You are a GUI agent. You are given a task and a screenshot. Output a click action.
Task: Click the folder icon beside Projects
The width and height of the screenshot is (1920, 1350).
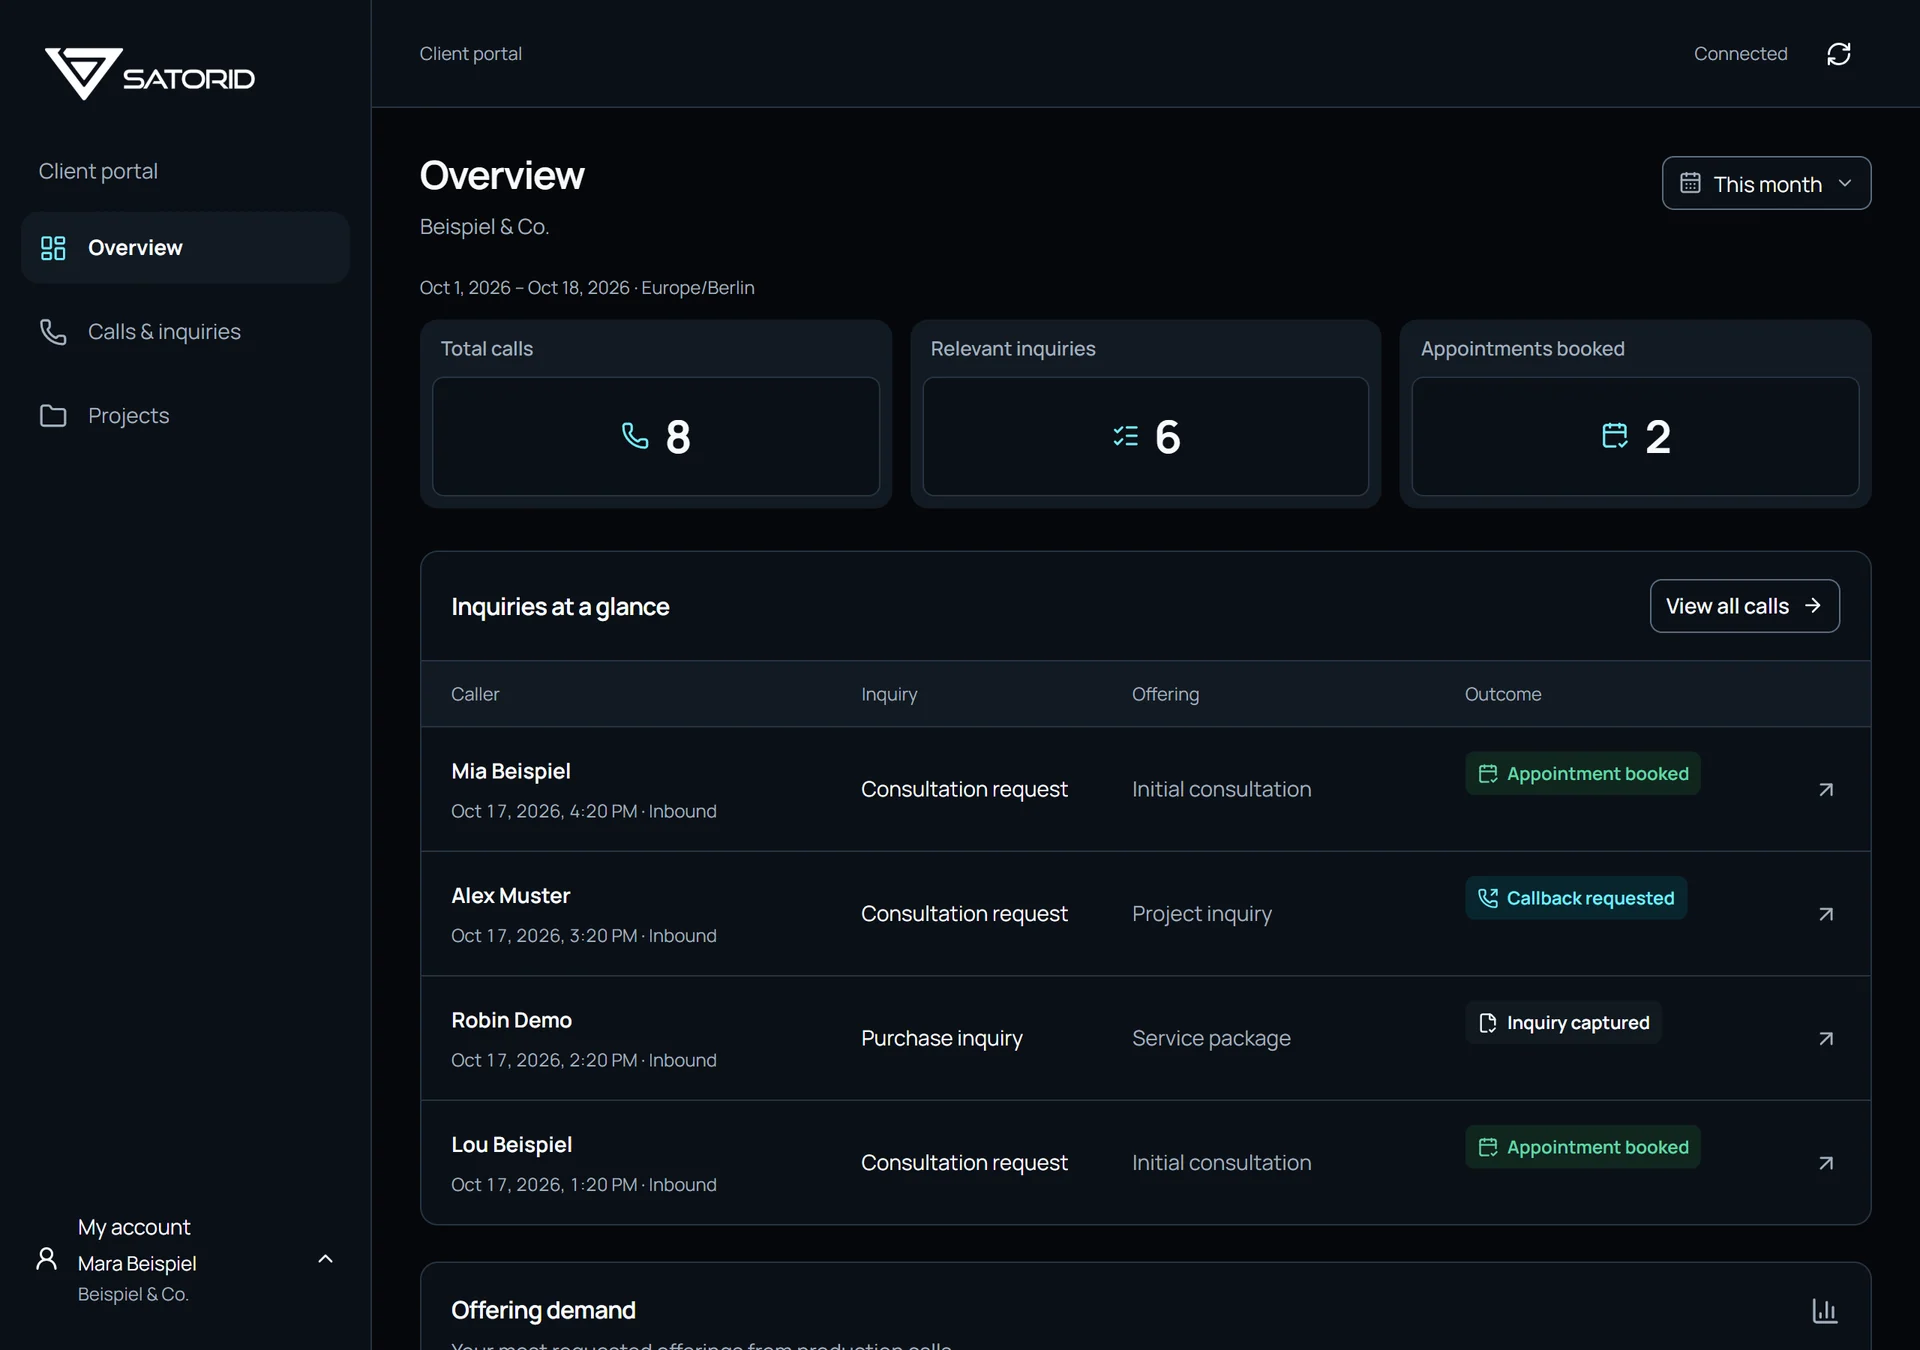click(53, 416)
